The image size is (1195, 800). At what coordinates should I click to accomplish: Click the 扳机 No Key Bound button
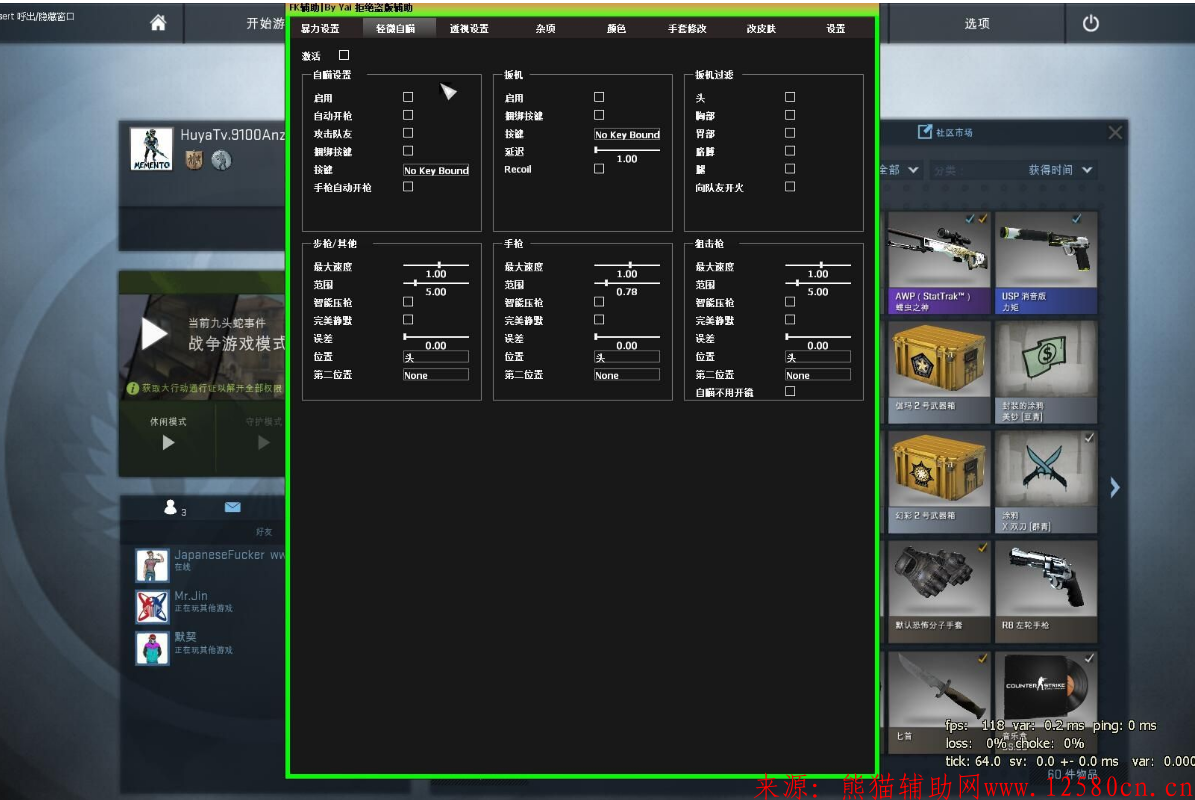[x=627, y=134]
